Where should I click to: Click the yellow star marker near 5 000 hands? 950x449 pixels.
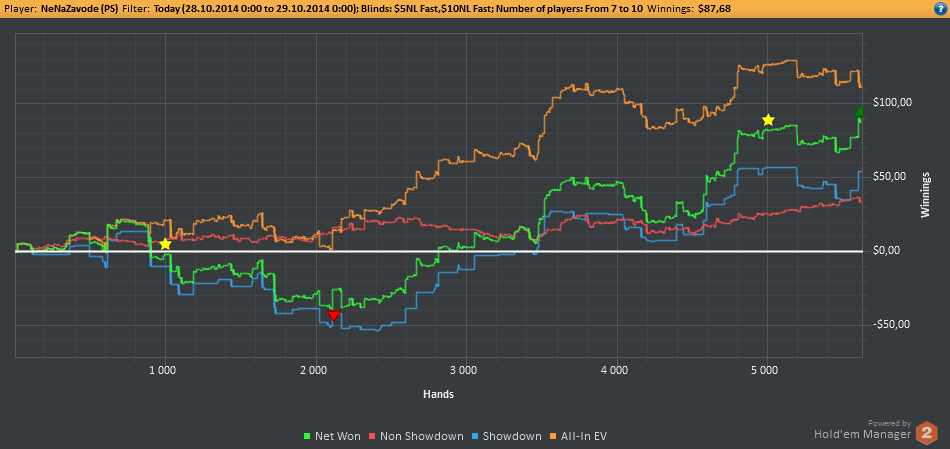click(768, 120)
